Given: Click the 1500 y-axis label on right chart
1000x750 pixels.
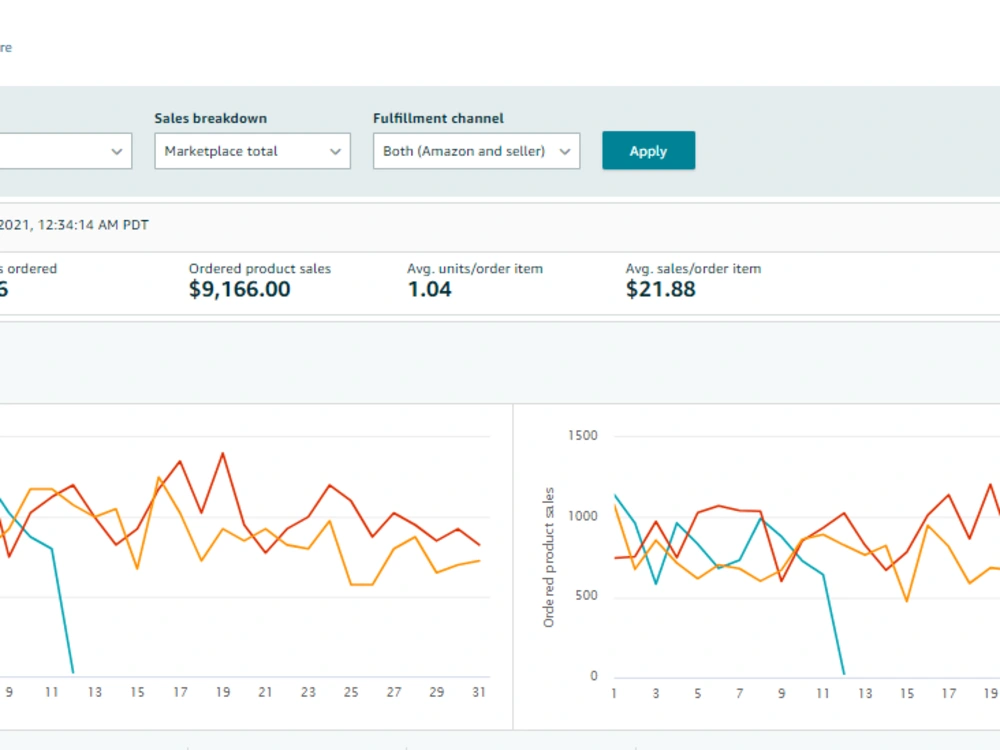Looking at the screenshot, I should 582,436.
